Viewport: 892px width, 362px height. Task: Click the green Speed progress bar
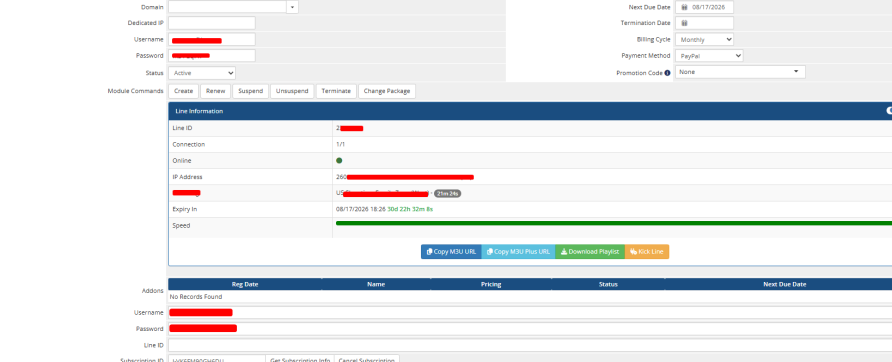coord(614,223)
